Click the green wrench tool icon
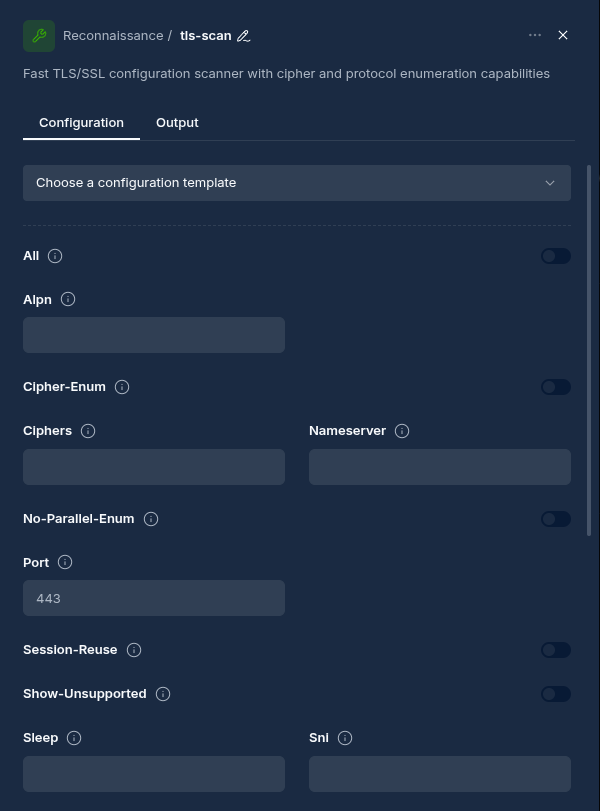 39,35
